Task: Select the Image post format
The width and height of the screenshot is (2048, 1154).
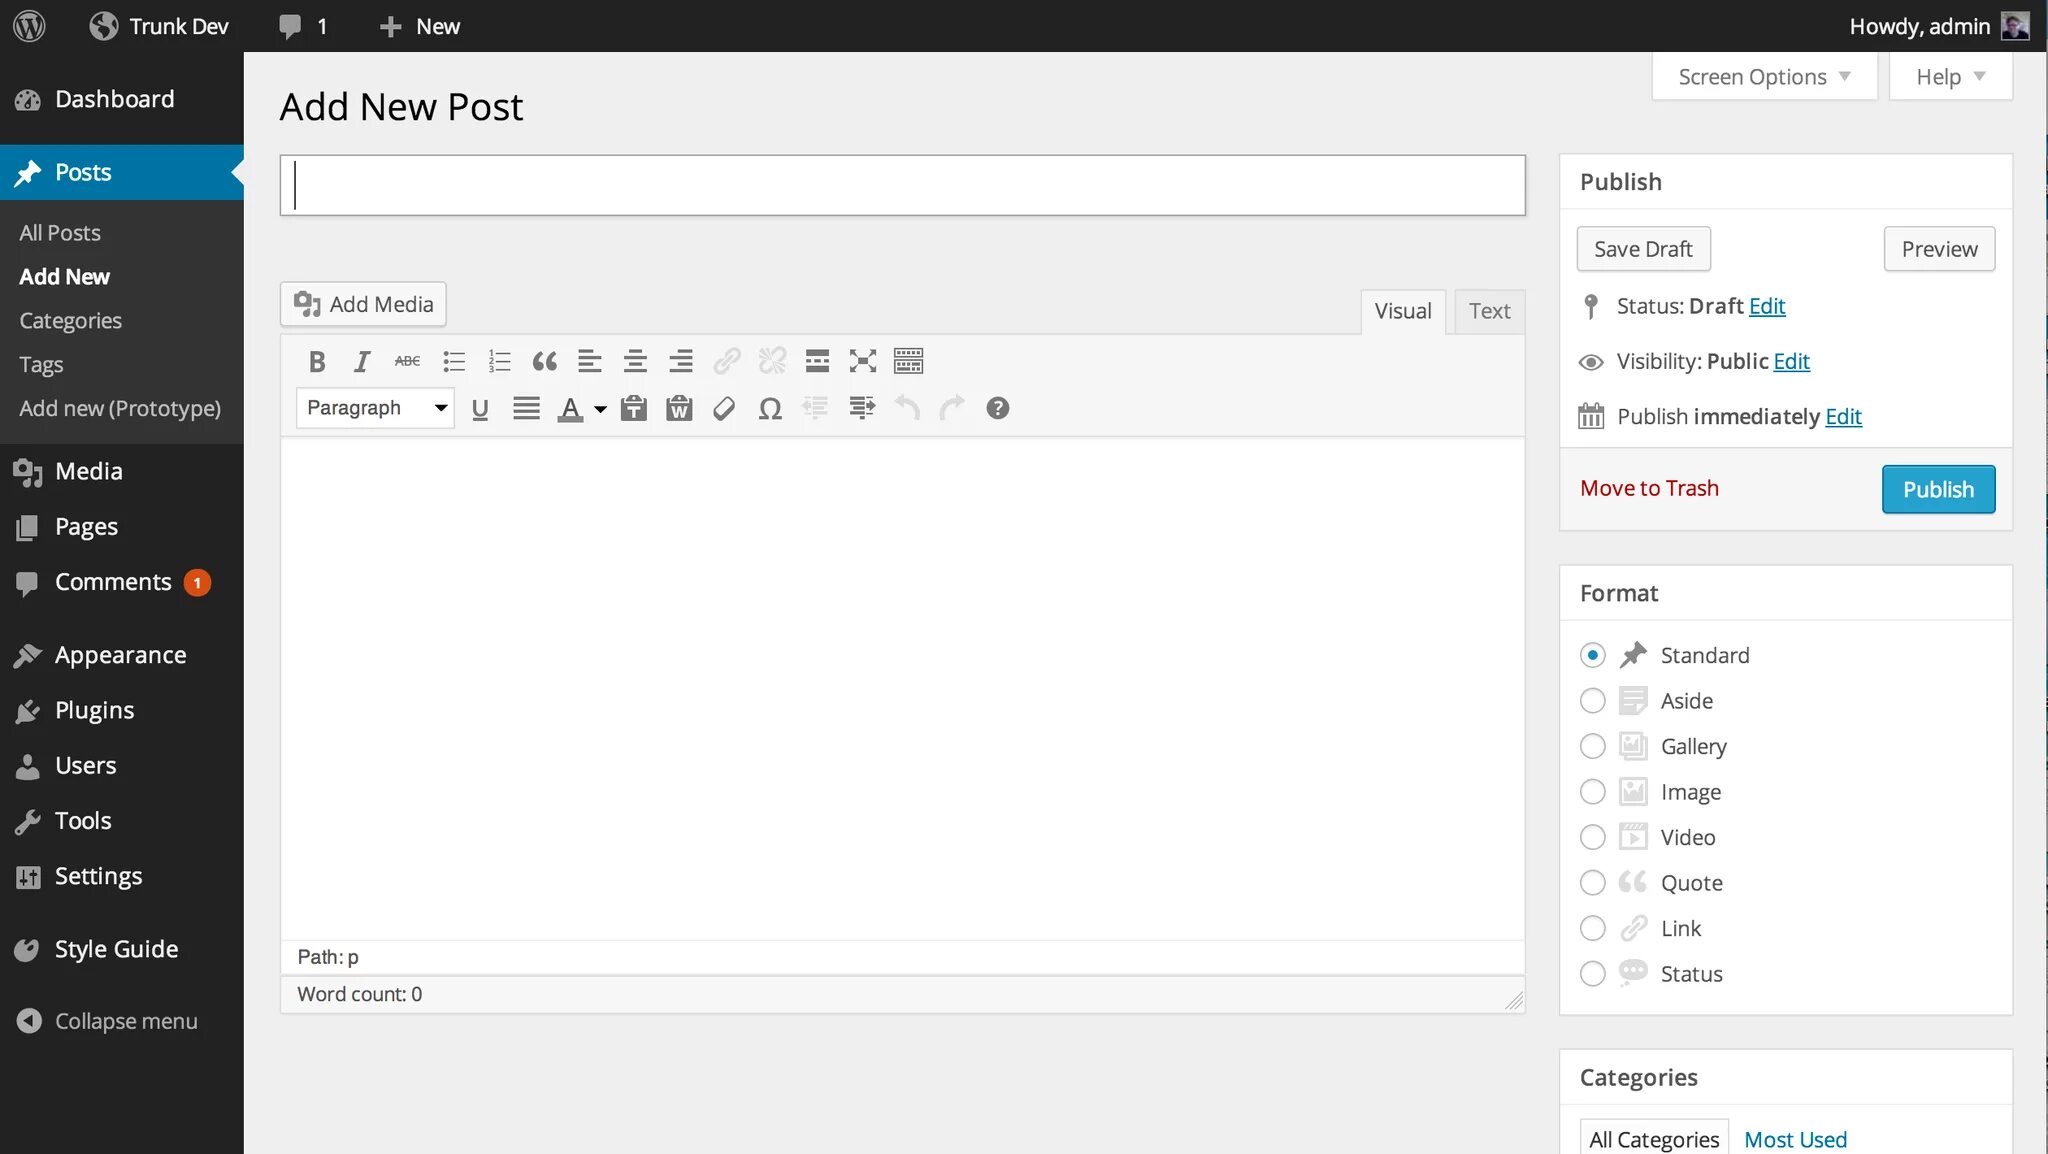Action: (1593, 792)
